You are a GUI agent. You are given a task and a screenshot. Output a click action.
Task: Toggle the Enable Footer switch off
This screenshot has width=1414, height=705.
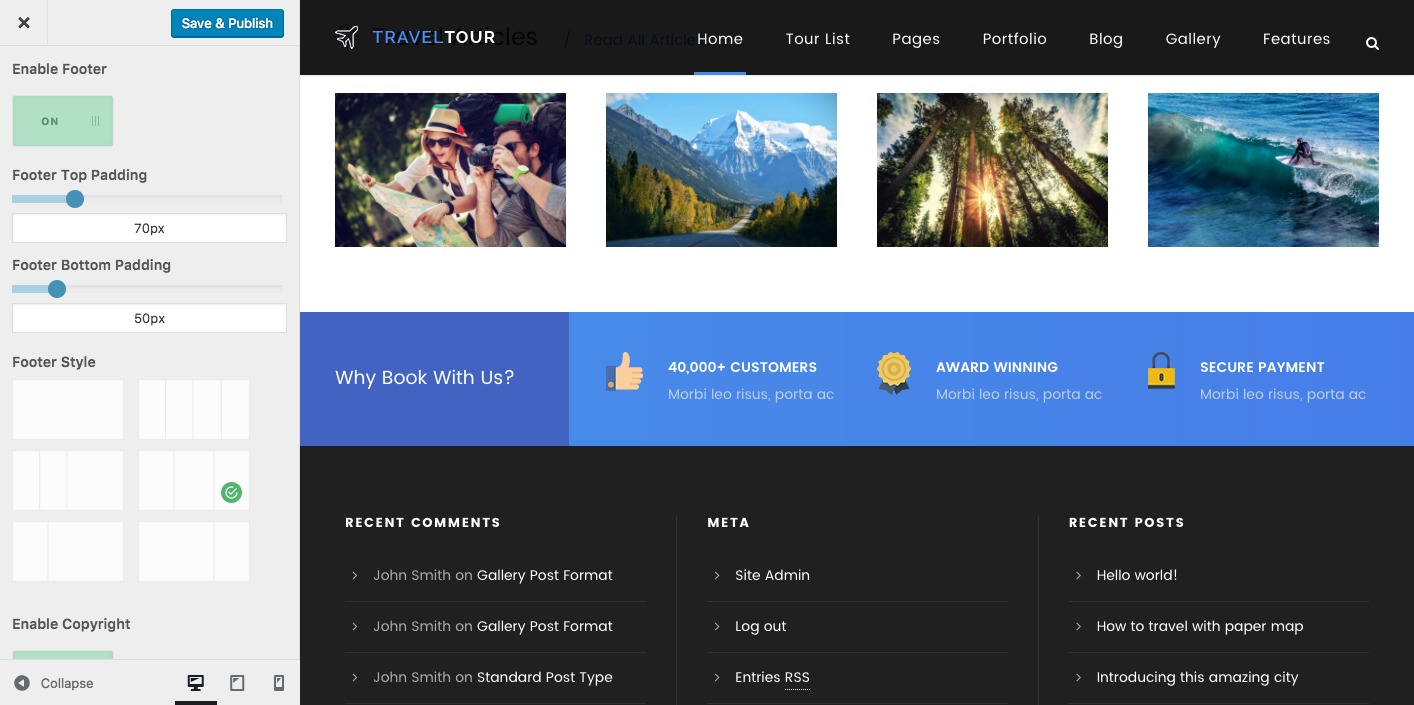[x=63, y=121]
